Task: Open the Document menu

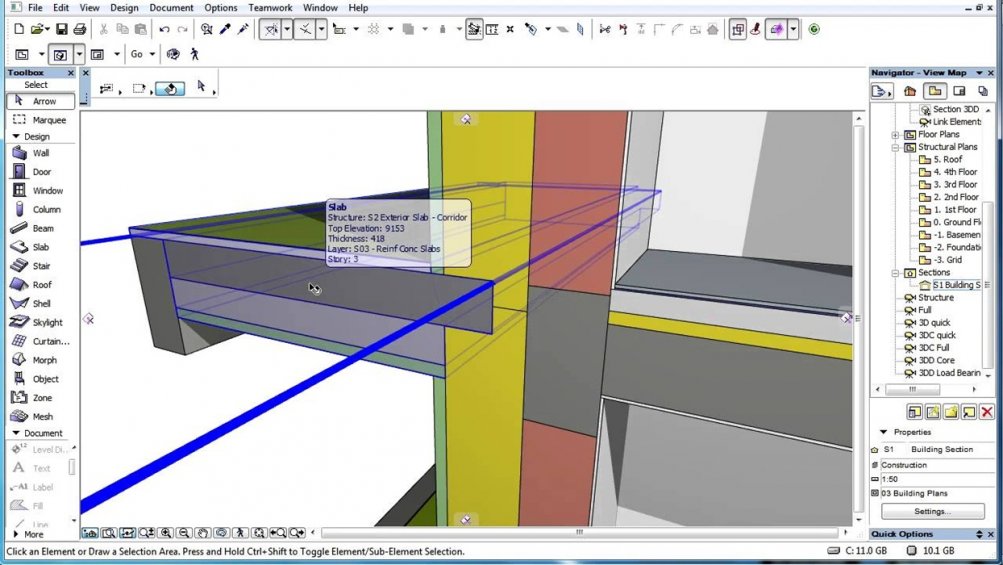Action: (x=171, y=8)
